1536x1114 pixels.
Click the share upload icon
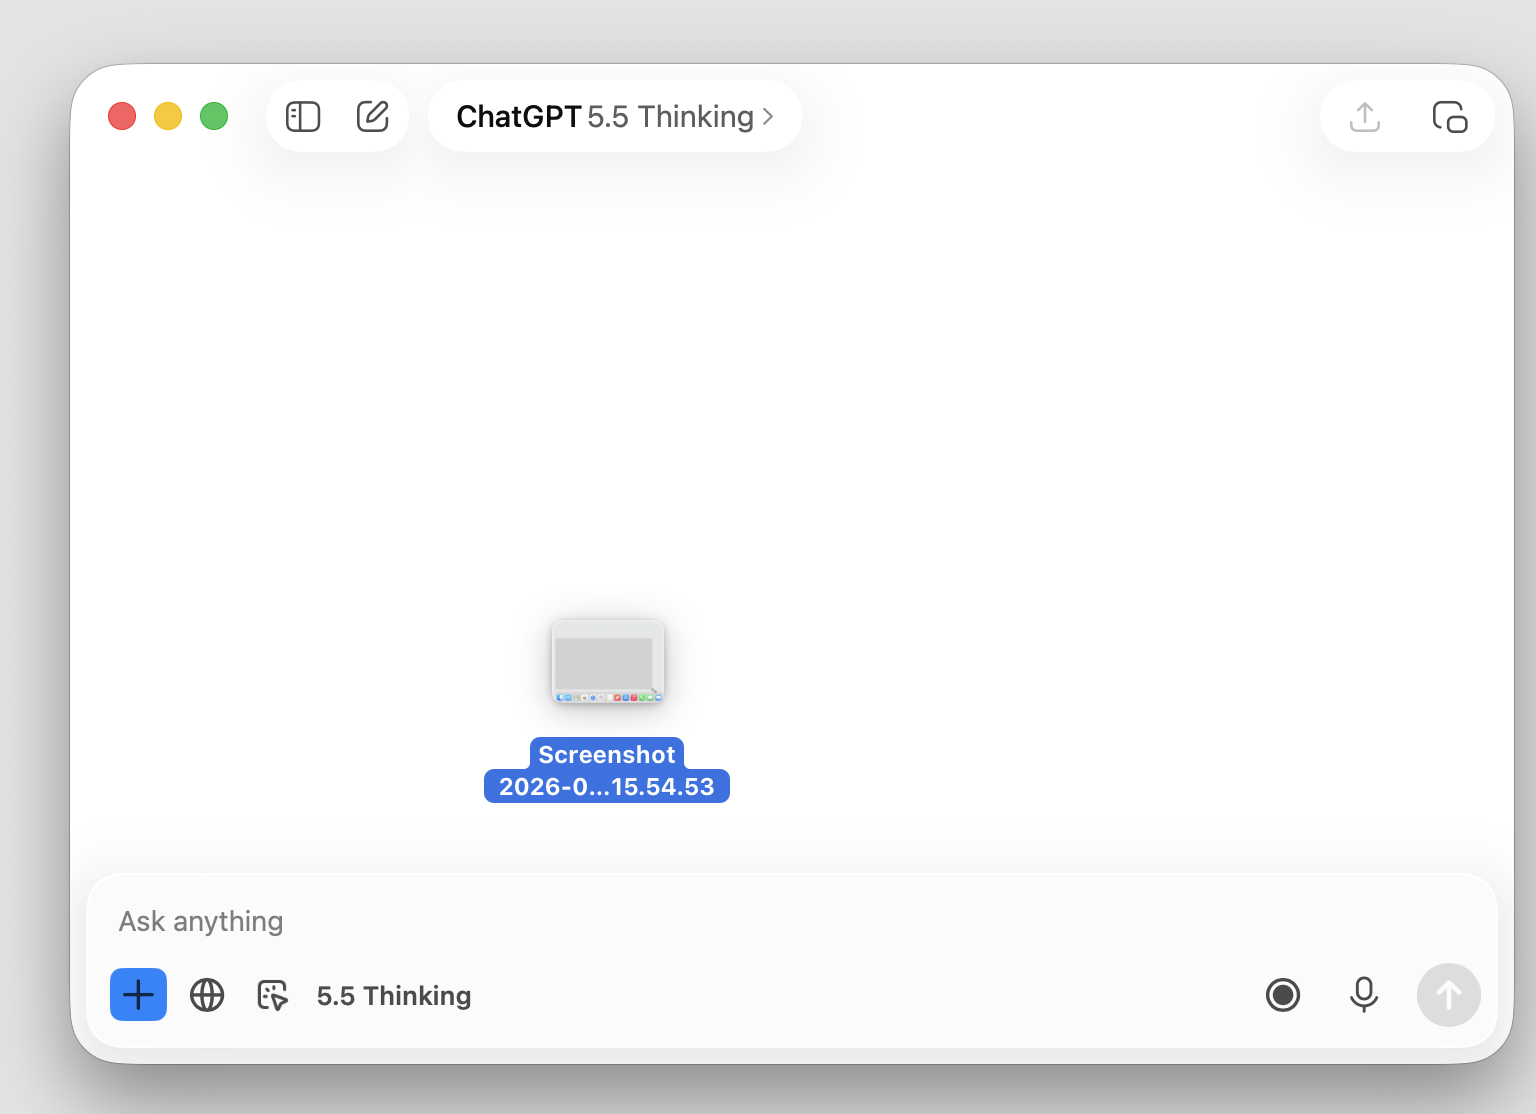tap(1365, 117)
